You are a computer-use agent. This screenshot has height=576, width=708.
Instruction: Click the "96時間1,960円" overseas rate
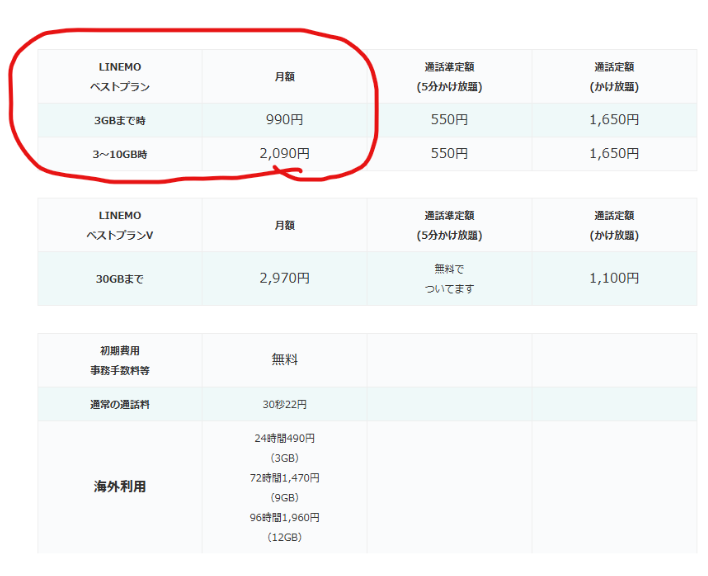(x=284, y=517)
